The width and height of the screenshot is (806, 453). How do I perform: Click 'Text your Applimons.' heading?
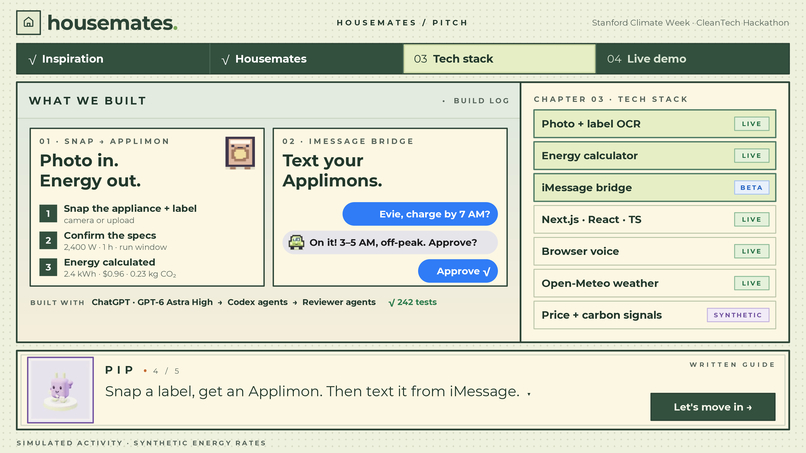[332, 171]
